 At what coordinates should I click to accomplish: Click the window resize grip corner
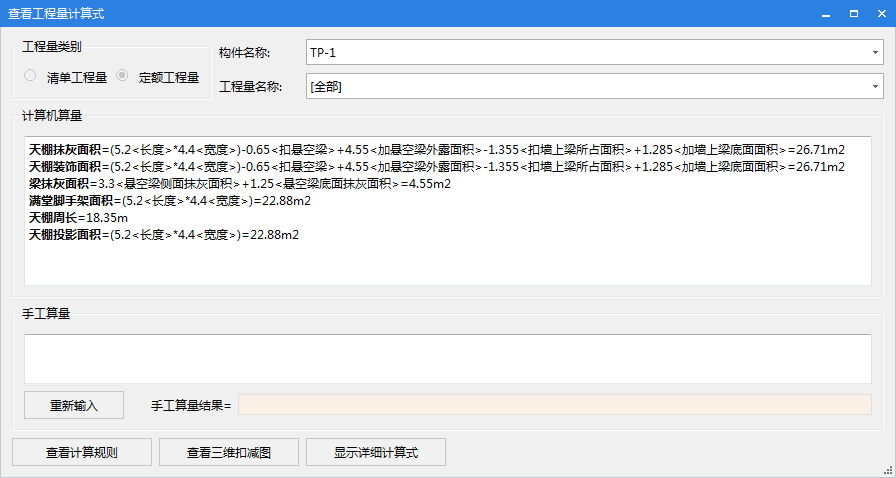[889, 471]
